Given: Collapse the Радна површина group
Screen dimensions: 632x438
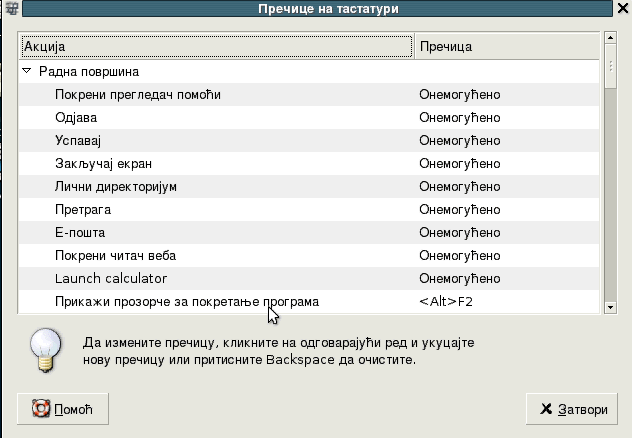Looking at the screenshot, I should [x=27, y=71].
